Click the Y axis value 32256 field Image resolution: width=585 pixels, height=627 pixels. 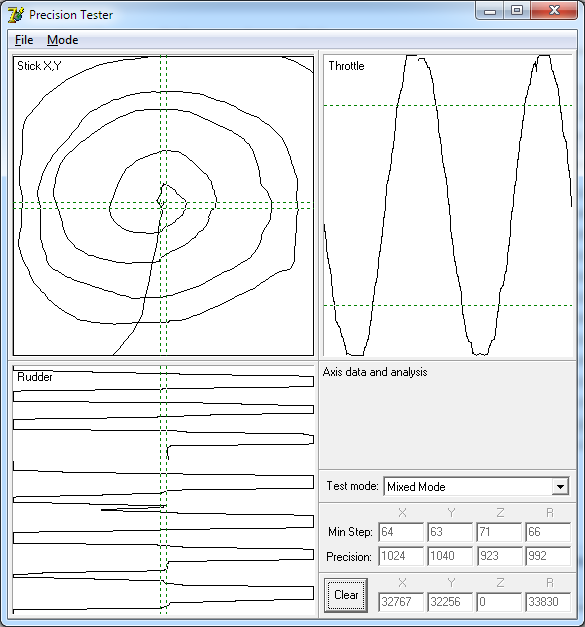(x=450, y=602)
